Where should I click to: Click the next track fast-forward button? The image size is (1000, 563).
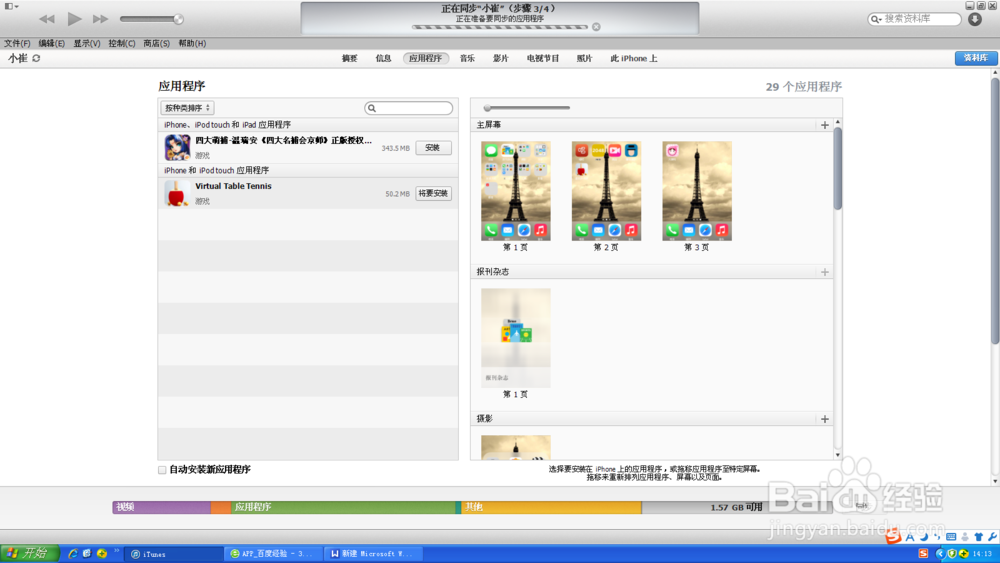coord(101,19)
